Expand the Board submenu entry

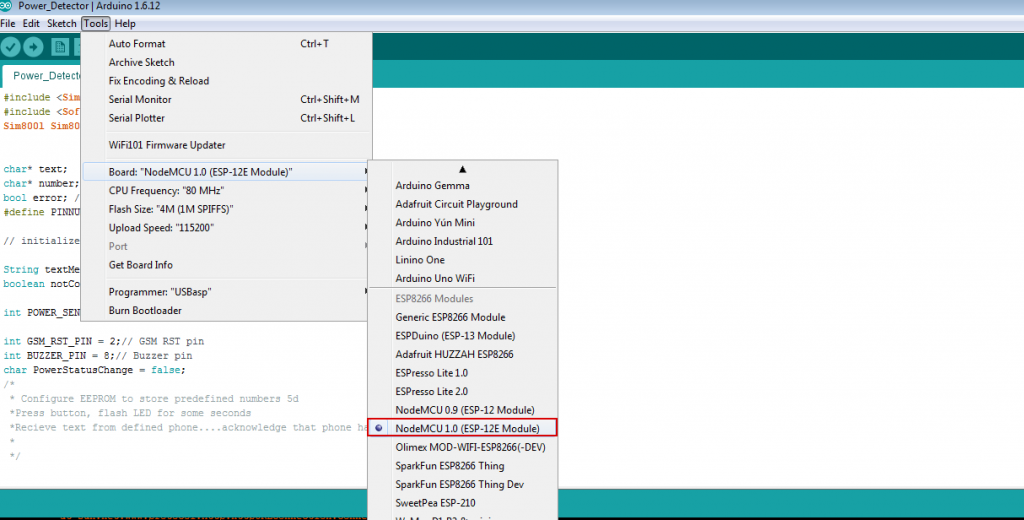click(200, 172)
